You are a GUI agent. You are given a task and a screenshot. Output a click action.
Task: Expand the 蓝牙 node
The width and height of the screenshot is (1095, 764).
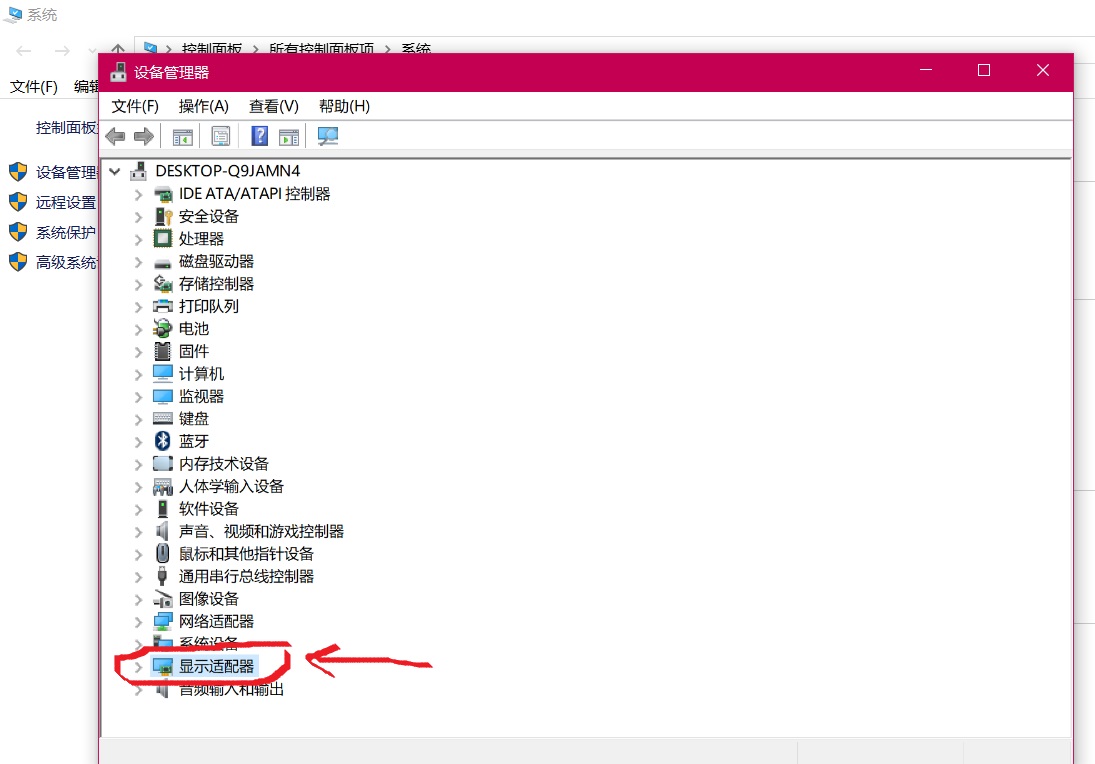(138, 442)
